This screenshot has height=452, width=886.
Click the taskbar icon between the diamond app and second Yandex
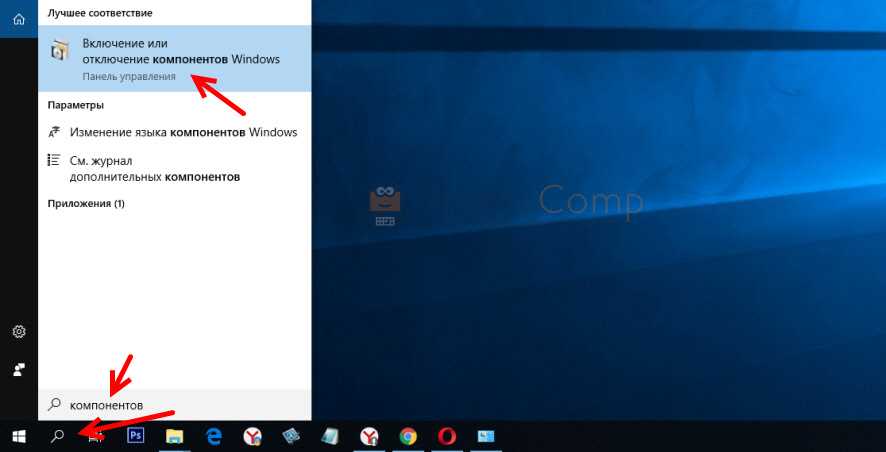[331, 436]
